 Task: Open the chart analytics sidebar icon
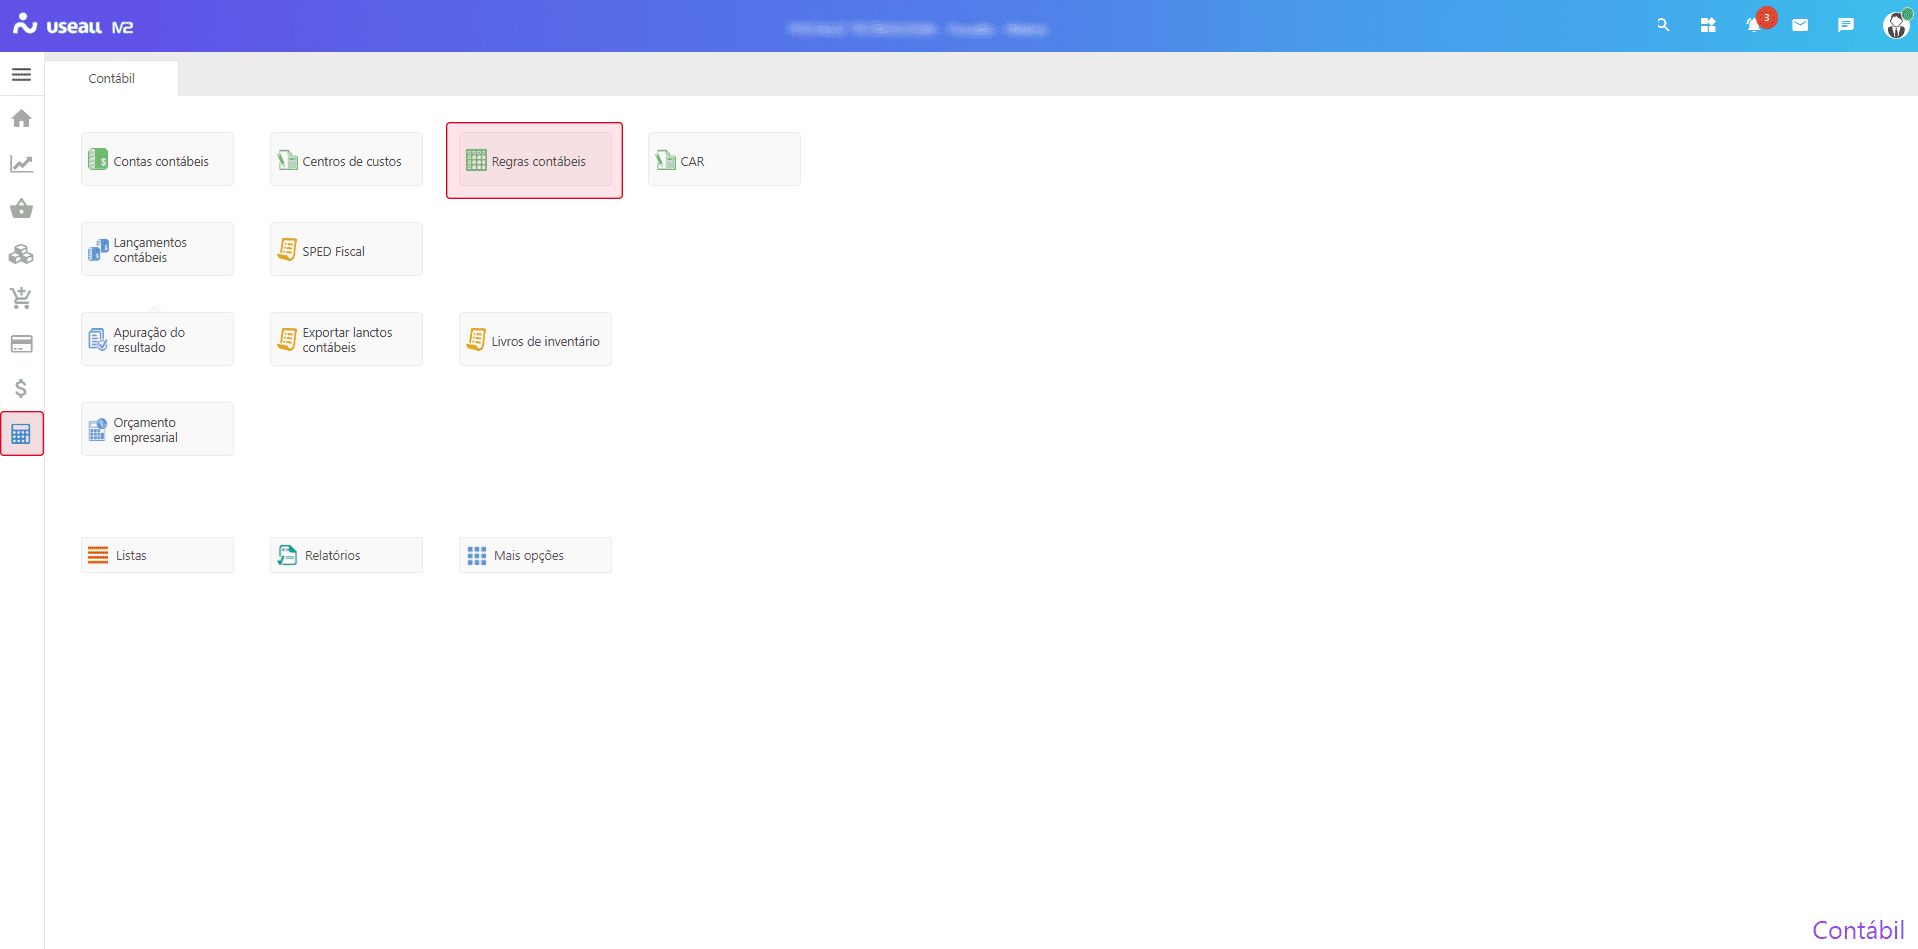(21, 164)
